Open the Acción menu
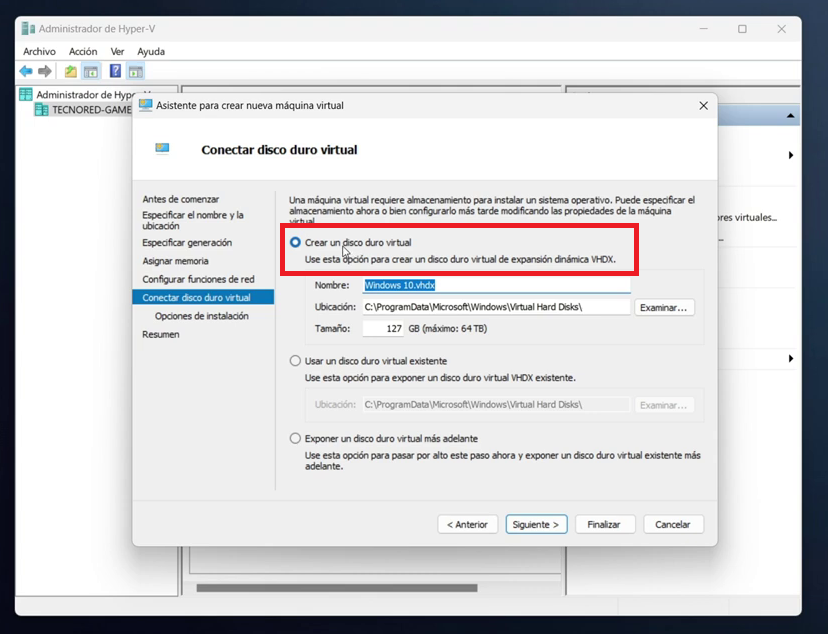Viewport: 828px width, 634px height. 83,51
